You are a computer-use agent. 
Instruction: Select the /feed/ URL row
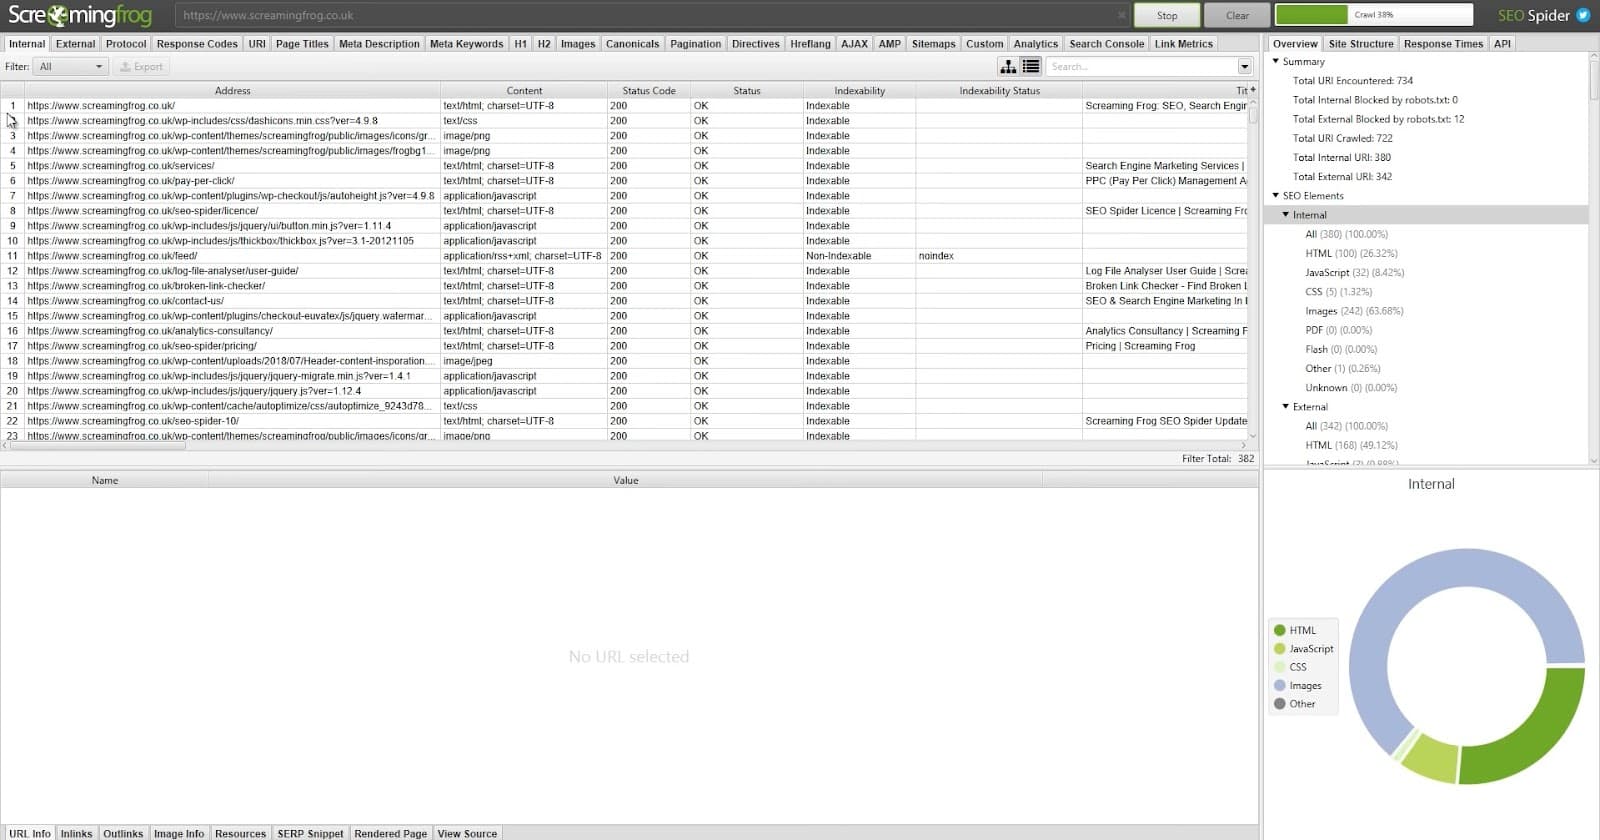point(625,256)
